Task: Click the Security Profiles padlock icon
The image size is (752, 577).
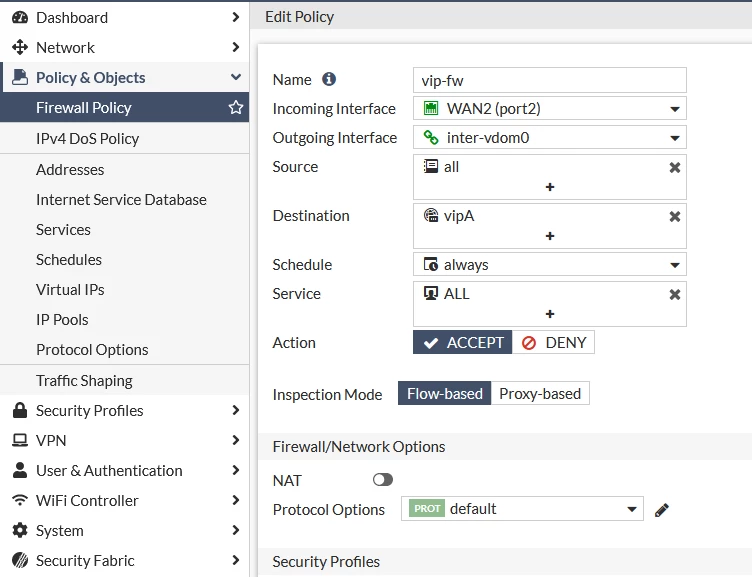Action: point(20,411)
